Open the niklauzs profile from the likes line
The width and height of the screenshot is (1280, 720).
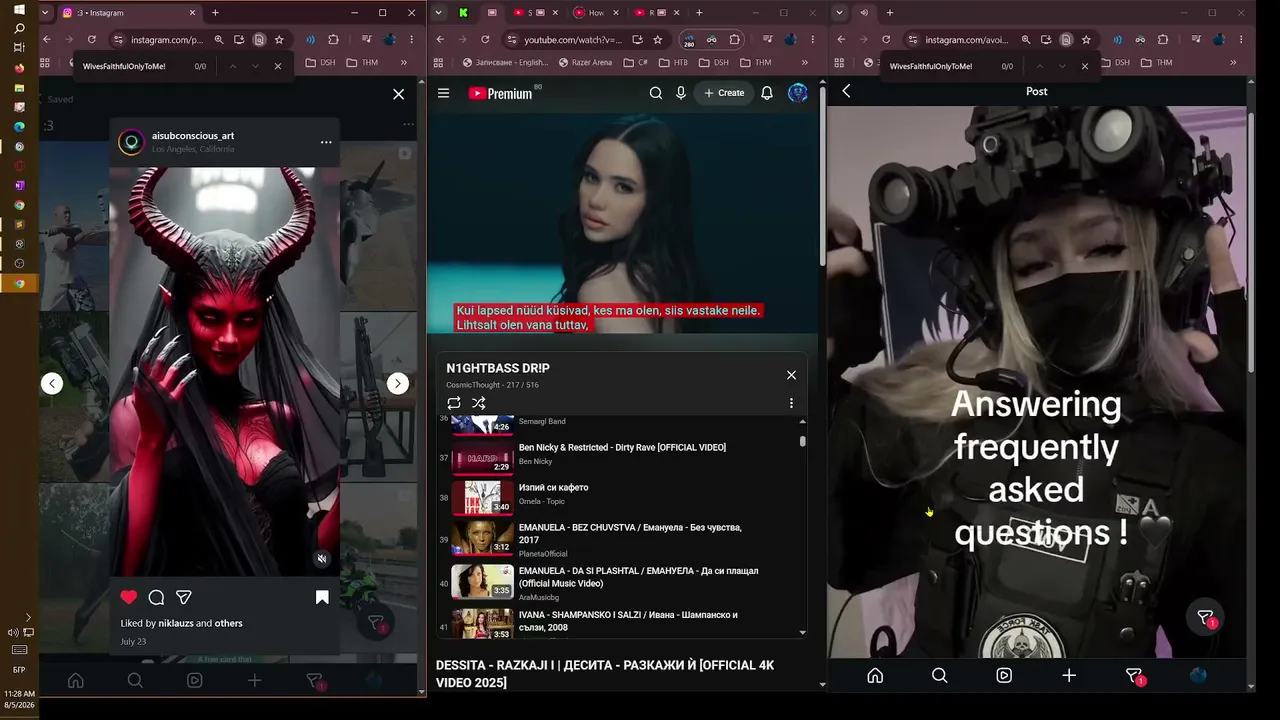175,623
